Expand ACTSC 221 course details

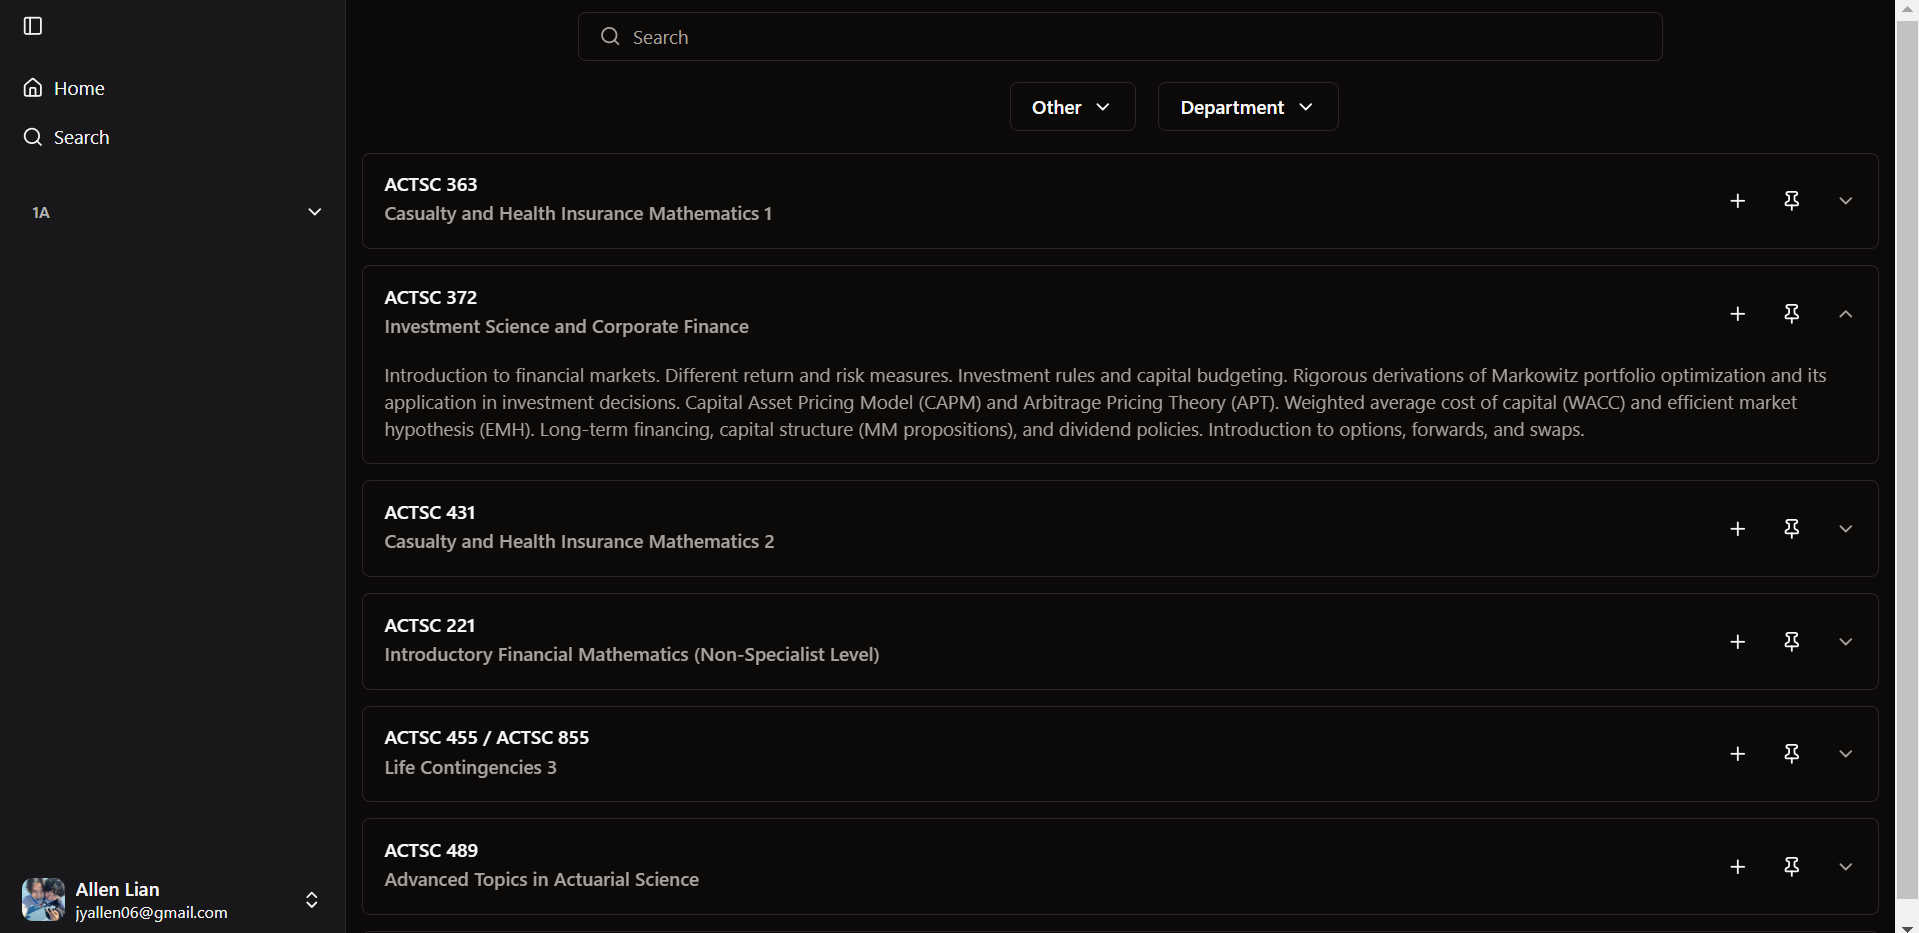(x=1846, y=642)
